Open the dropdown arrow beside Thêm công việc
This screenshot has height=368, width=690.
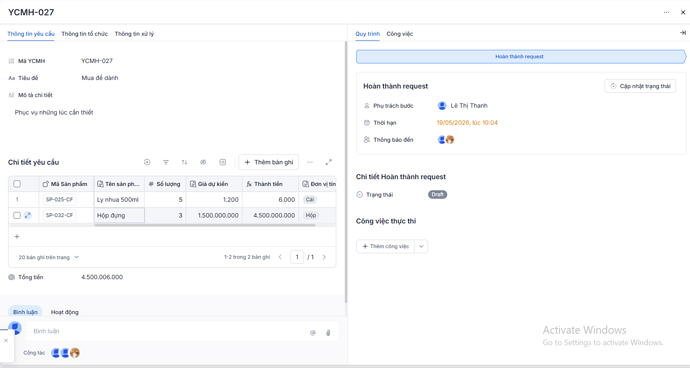point(421,247)
